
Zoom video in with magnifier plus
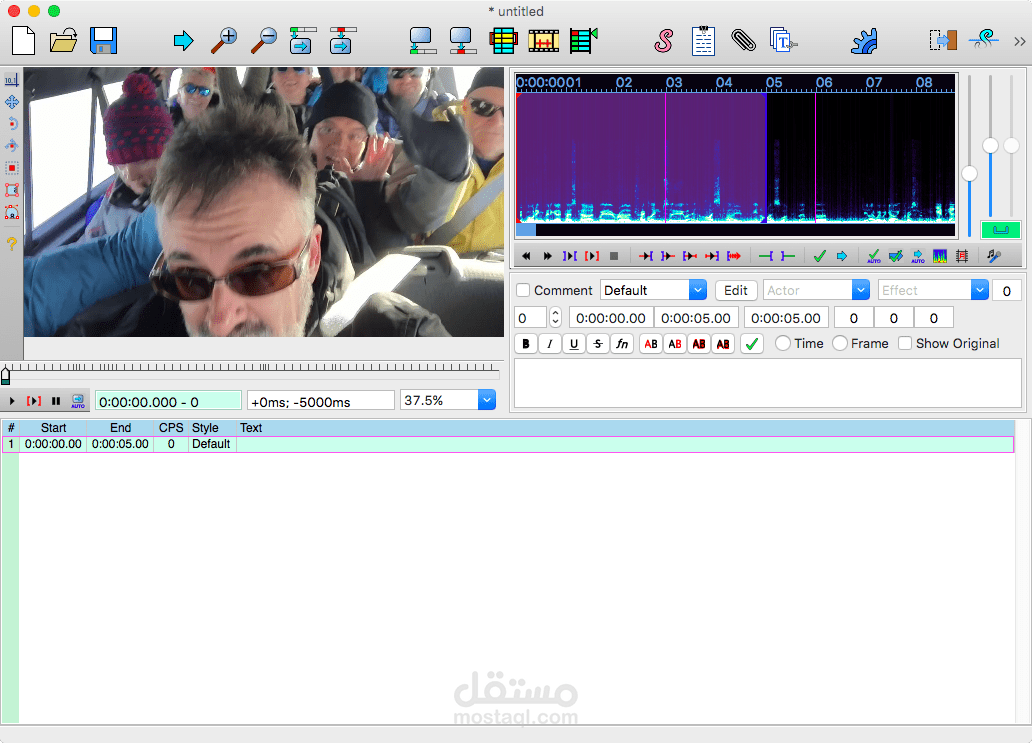pyautogui.click(x=224, y=41)
